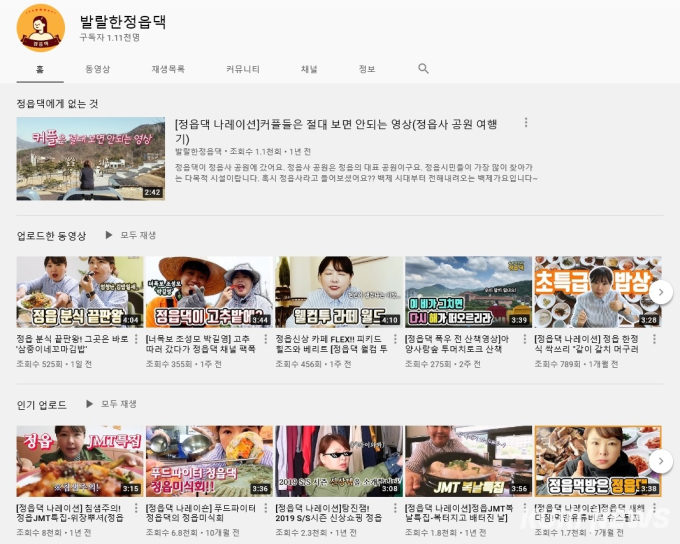This screenshot has width=680, height=544.
Task: Open the options menu for 탕진잼 신상쇼핑 video
Action: coord(395,508)
